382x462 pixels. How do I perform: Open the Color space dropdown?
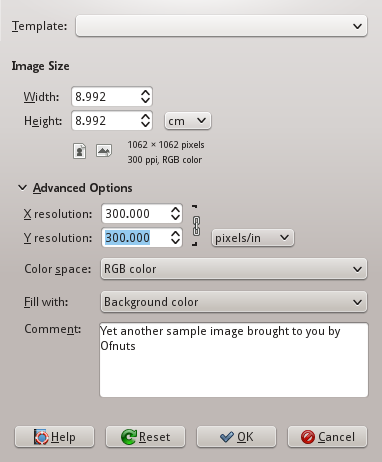point(234,269)
